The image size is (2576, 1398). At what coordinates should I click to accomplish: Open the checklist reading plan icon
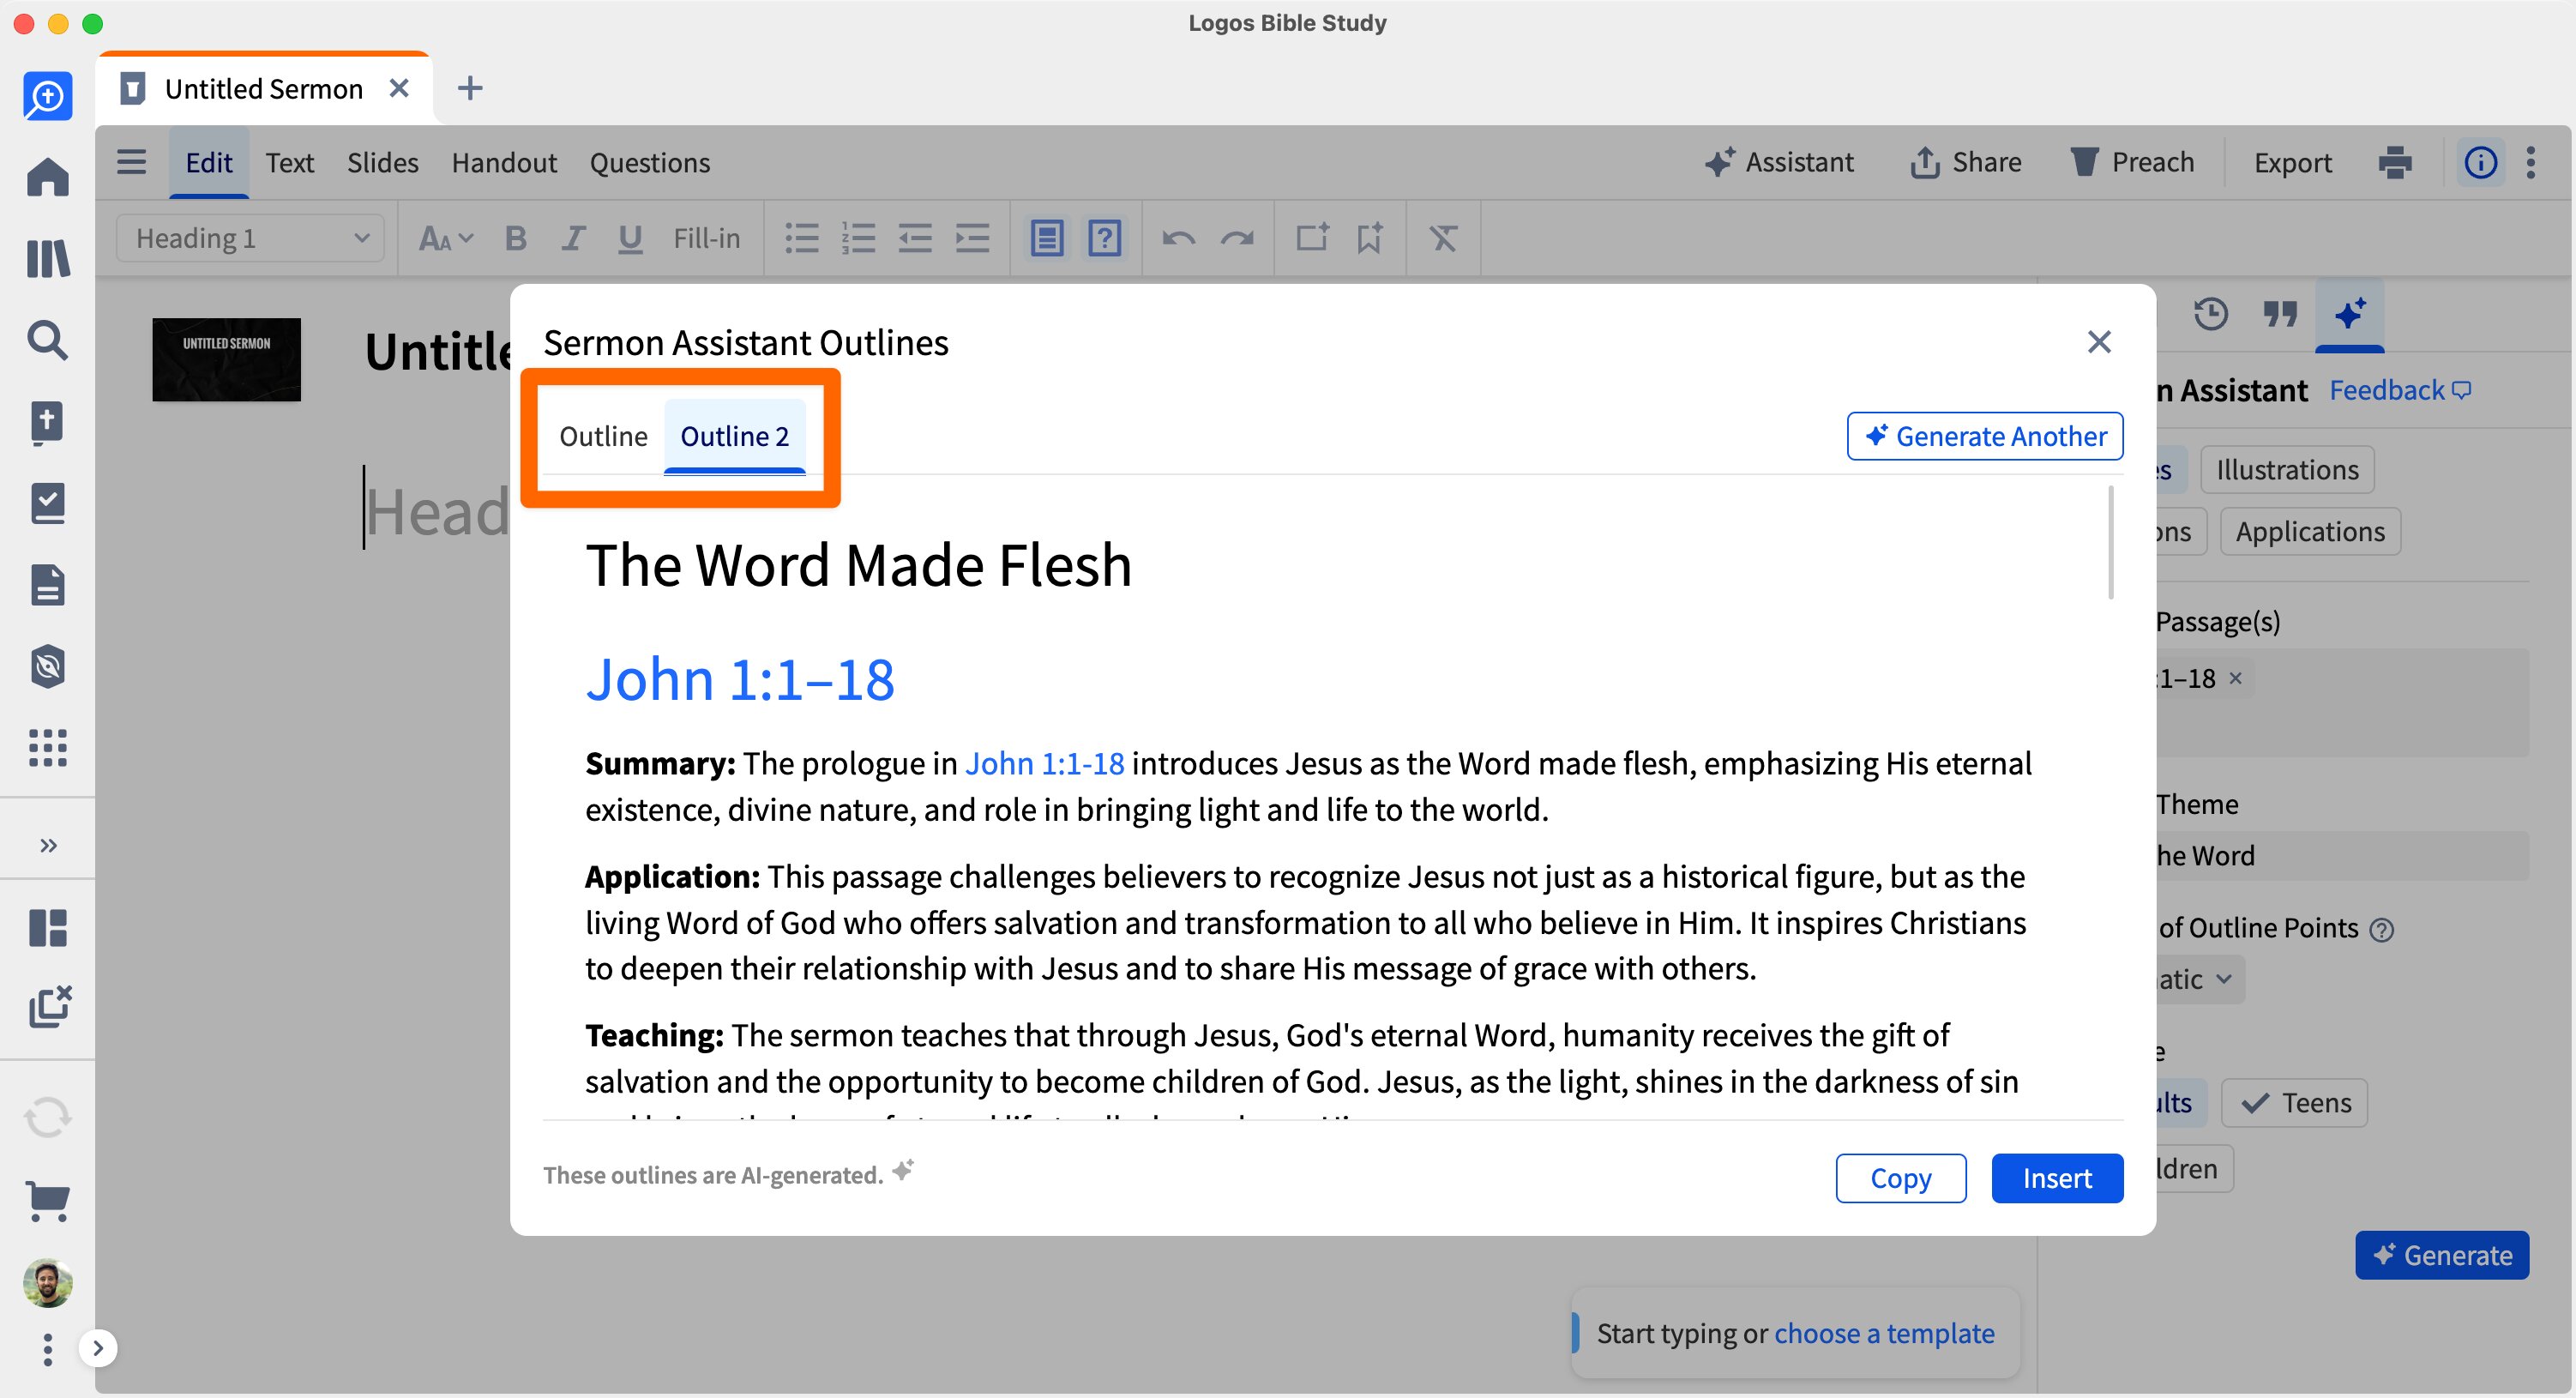(x=47, y=503)
